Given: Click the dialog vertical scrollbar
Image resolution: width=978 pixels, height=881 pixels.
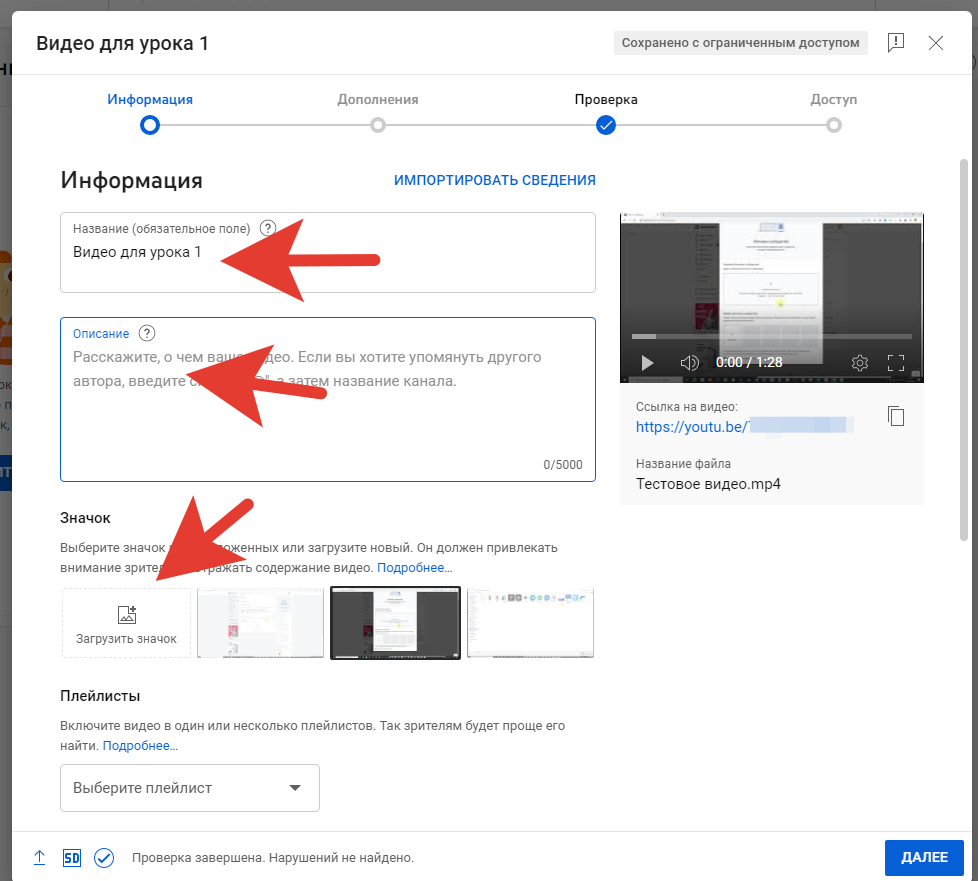Looking at the screenshot, I should [x=964, y=349].
